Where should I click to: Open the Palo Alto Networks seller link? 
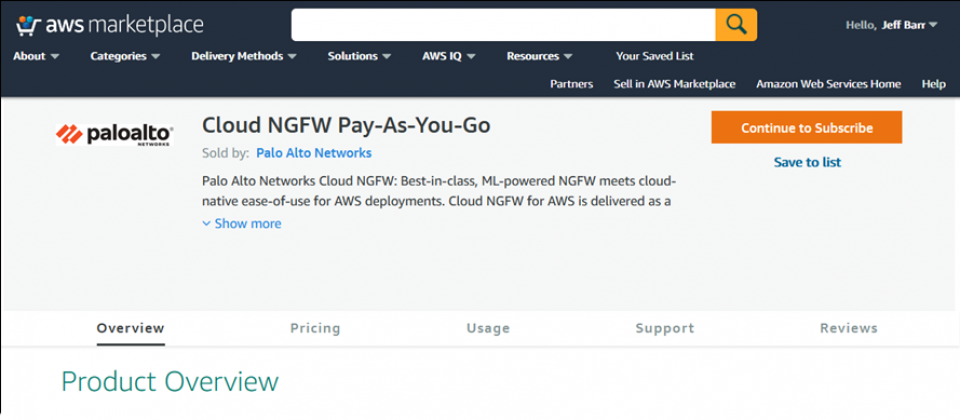click(x=313, y=153)
